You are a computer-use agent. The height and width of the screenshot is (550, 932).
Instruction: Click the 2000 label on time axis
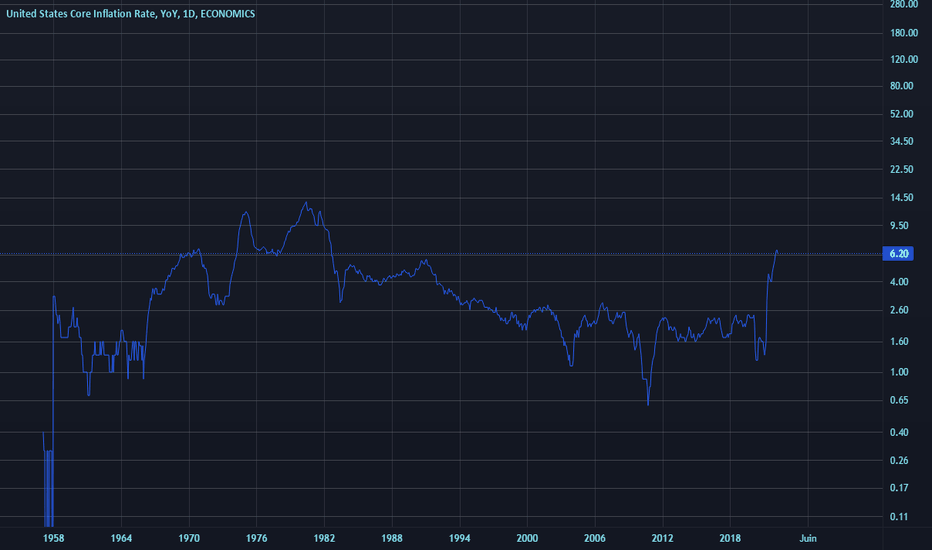click(x=527, y=538)
